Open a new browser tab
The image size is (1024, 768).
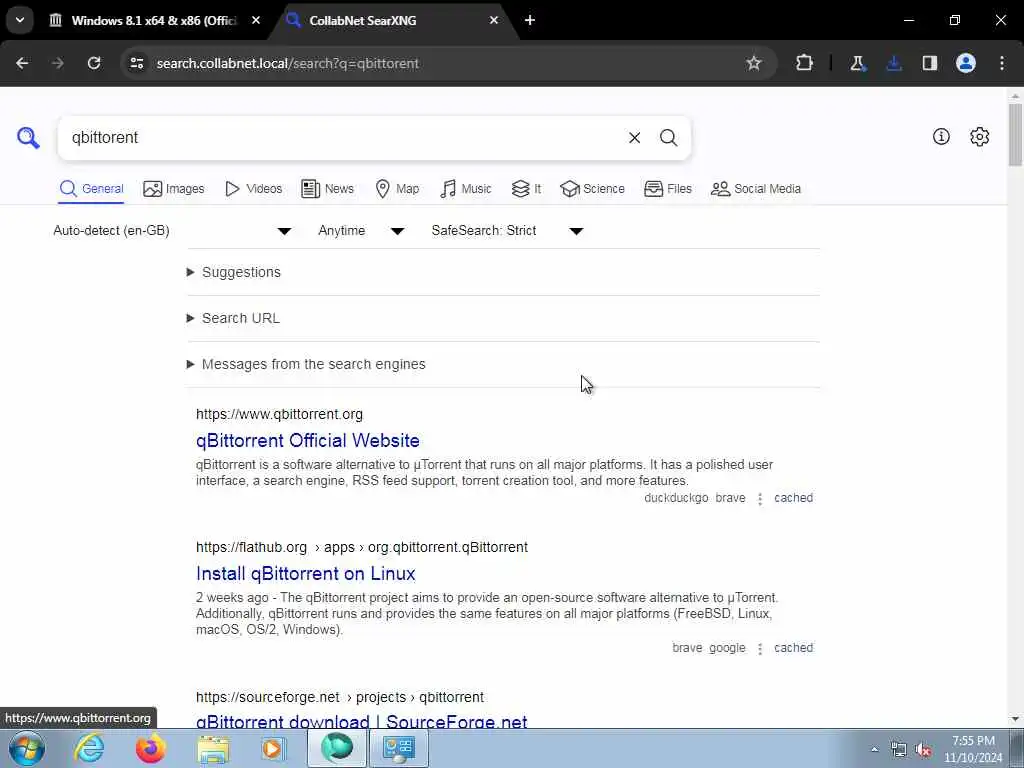tap(530, 20)
